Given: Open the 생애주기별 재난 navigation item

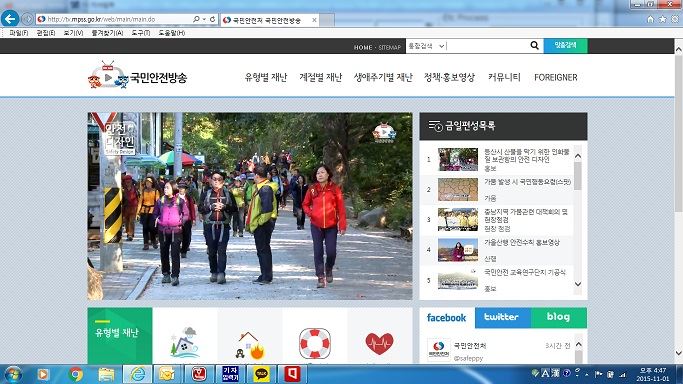Looking at the screenshot, I should (x=383, y=77).
